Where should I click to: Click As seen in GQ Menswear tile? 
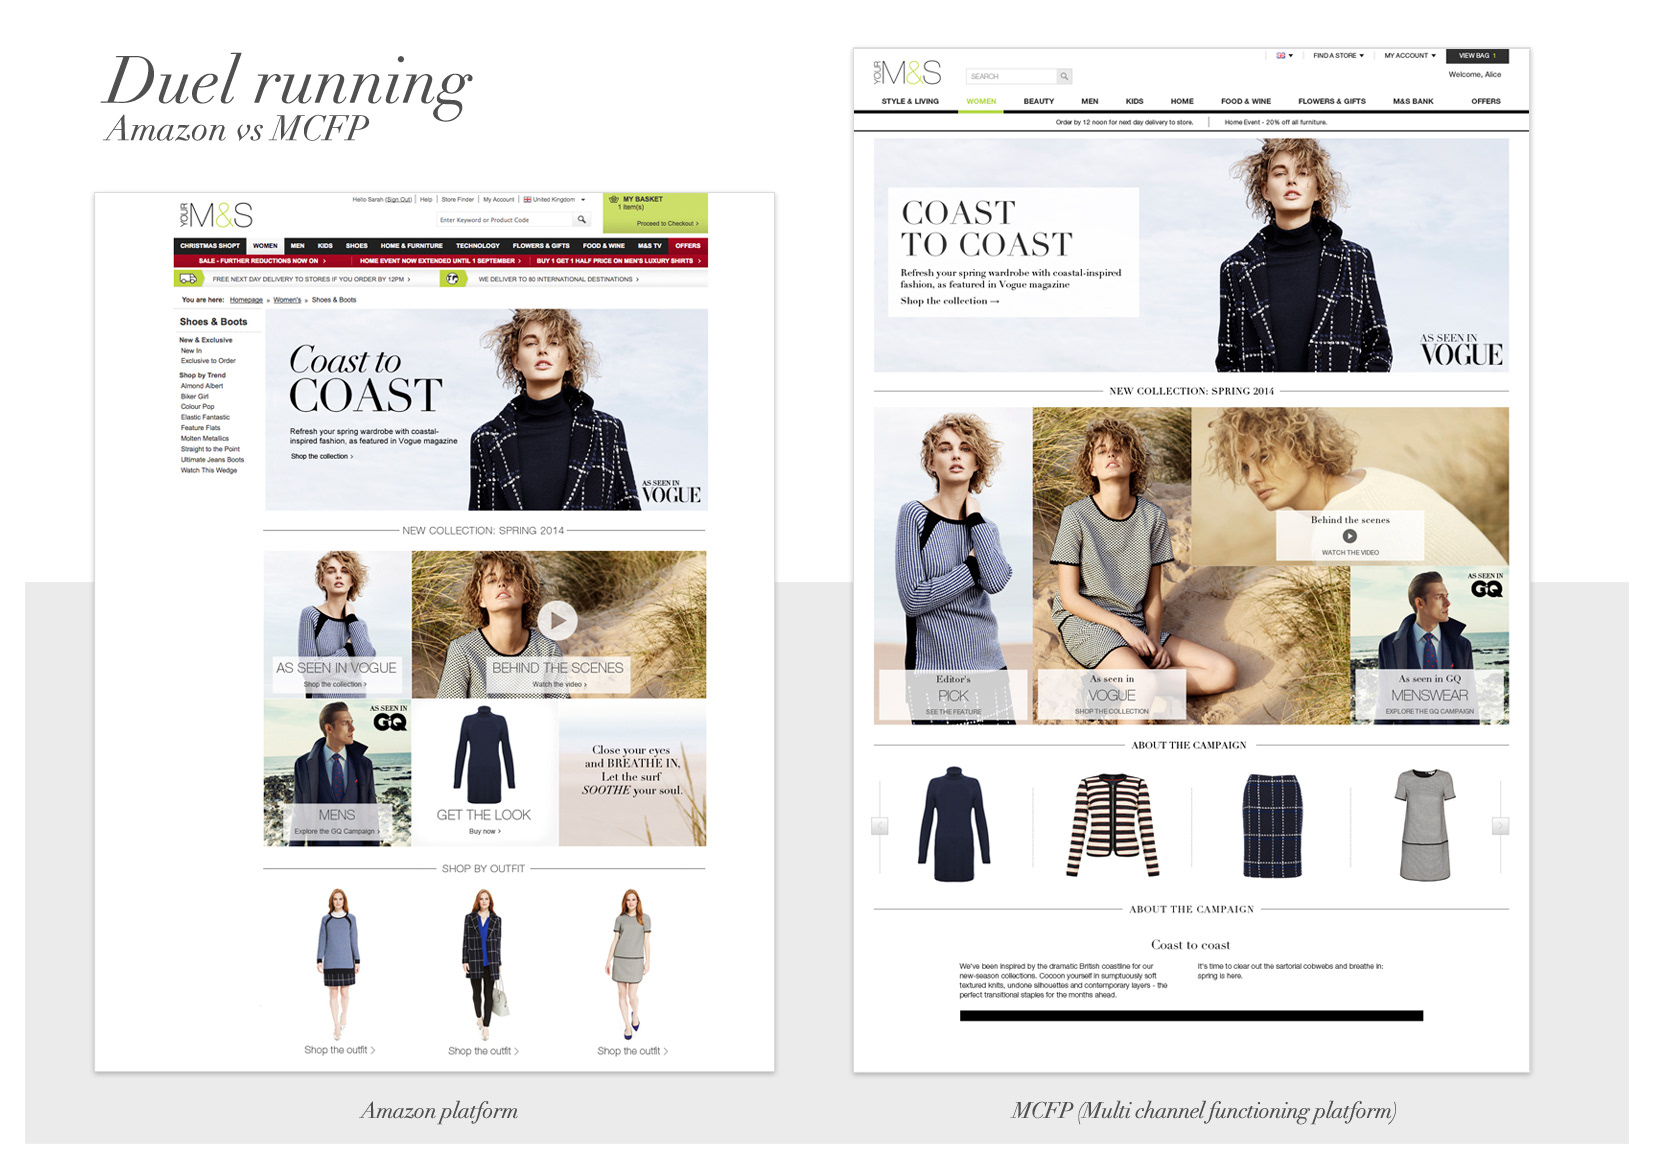pyautogui.click(x=1430, y=645)
